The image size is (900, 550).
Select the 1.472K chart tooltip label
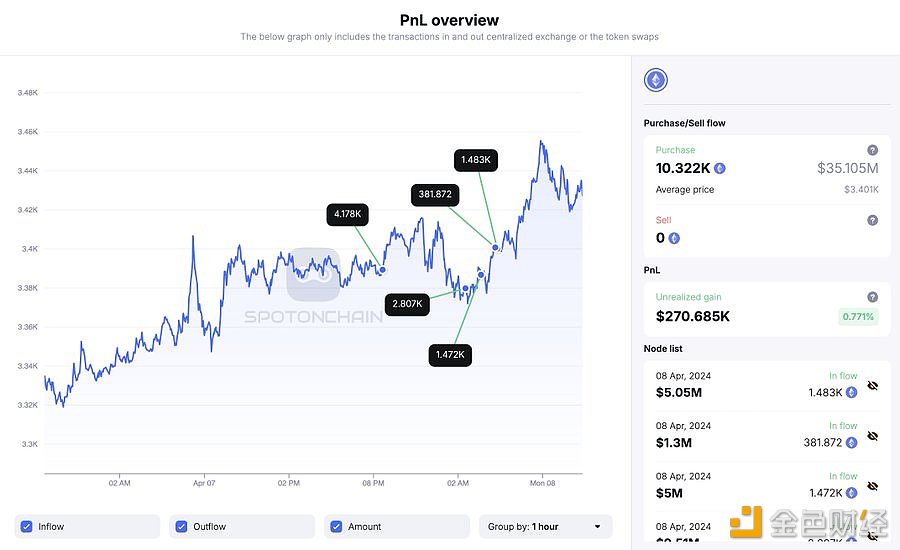click(x=450, y=355)
